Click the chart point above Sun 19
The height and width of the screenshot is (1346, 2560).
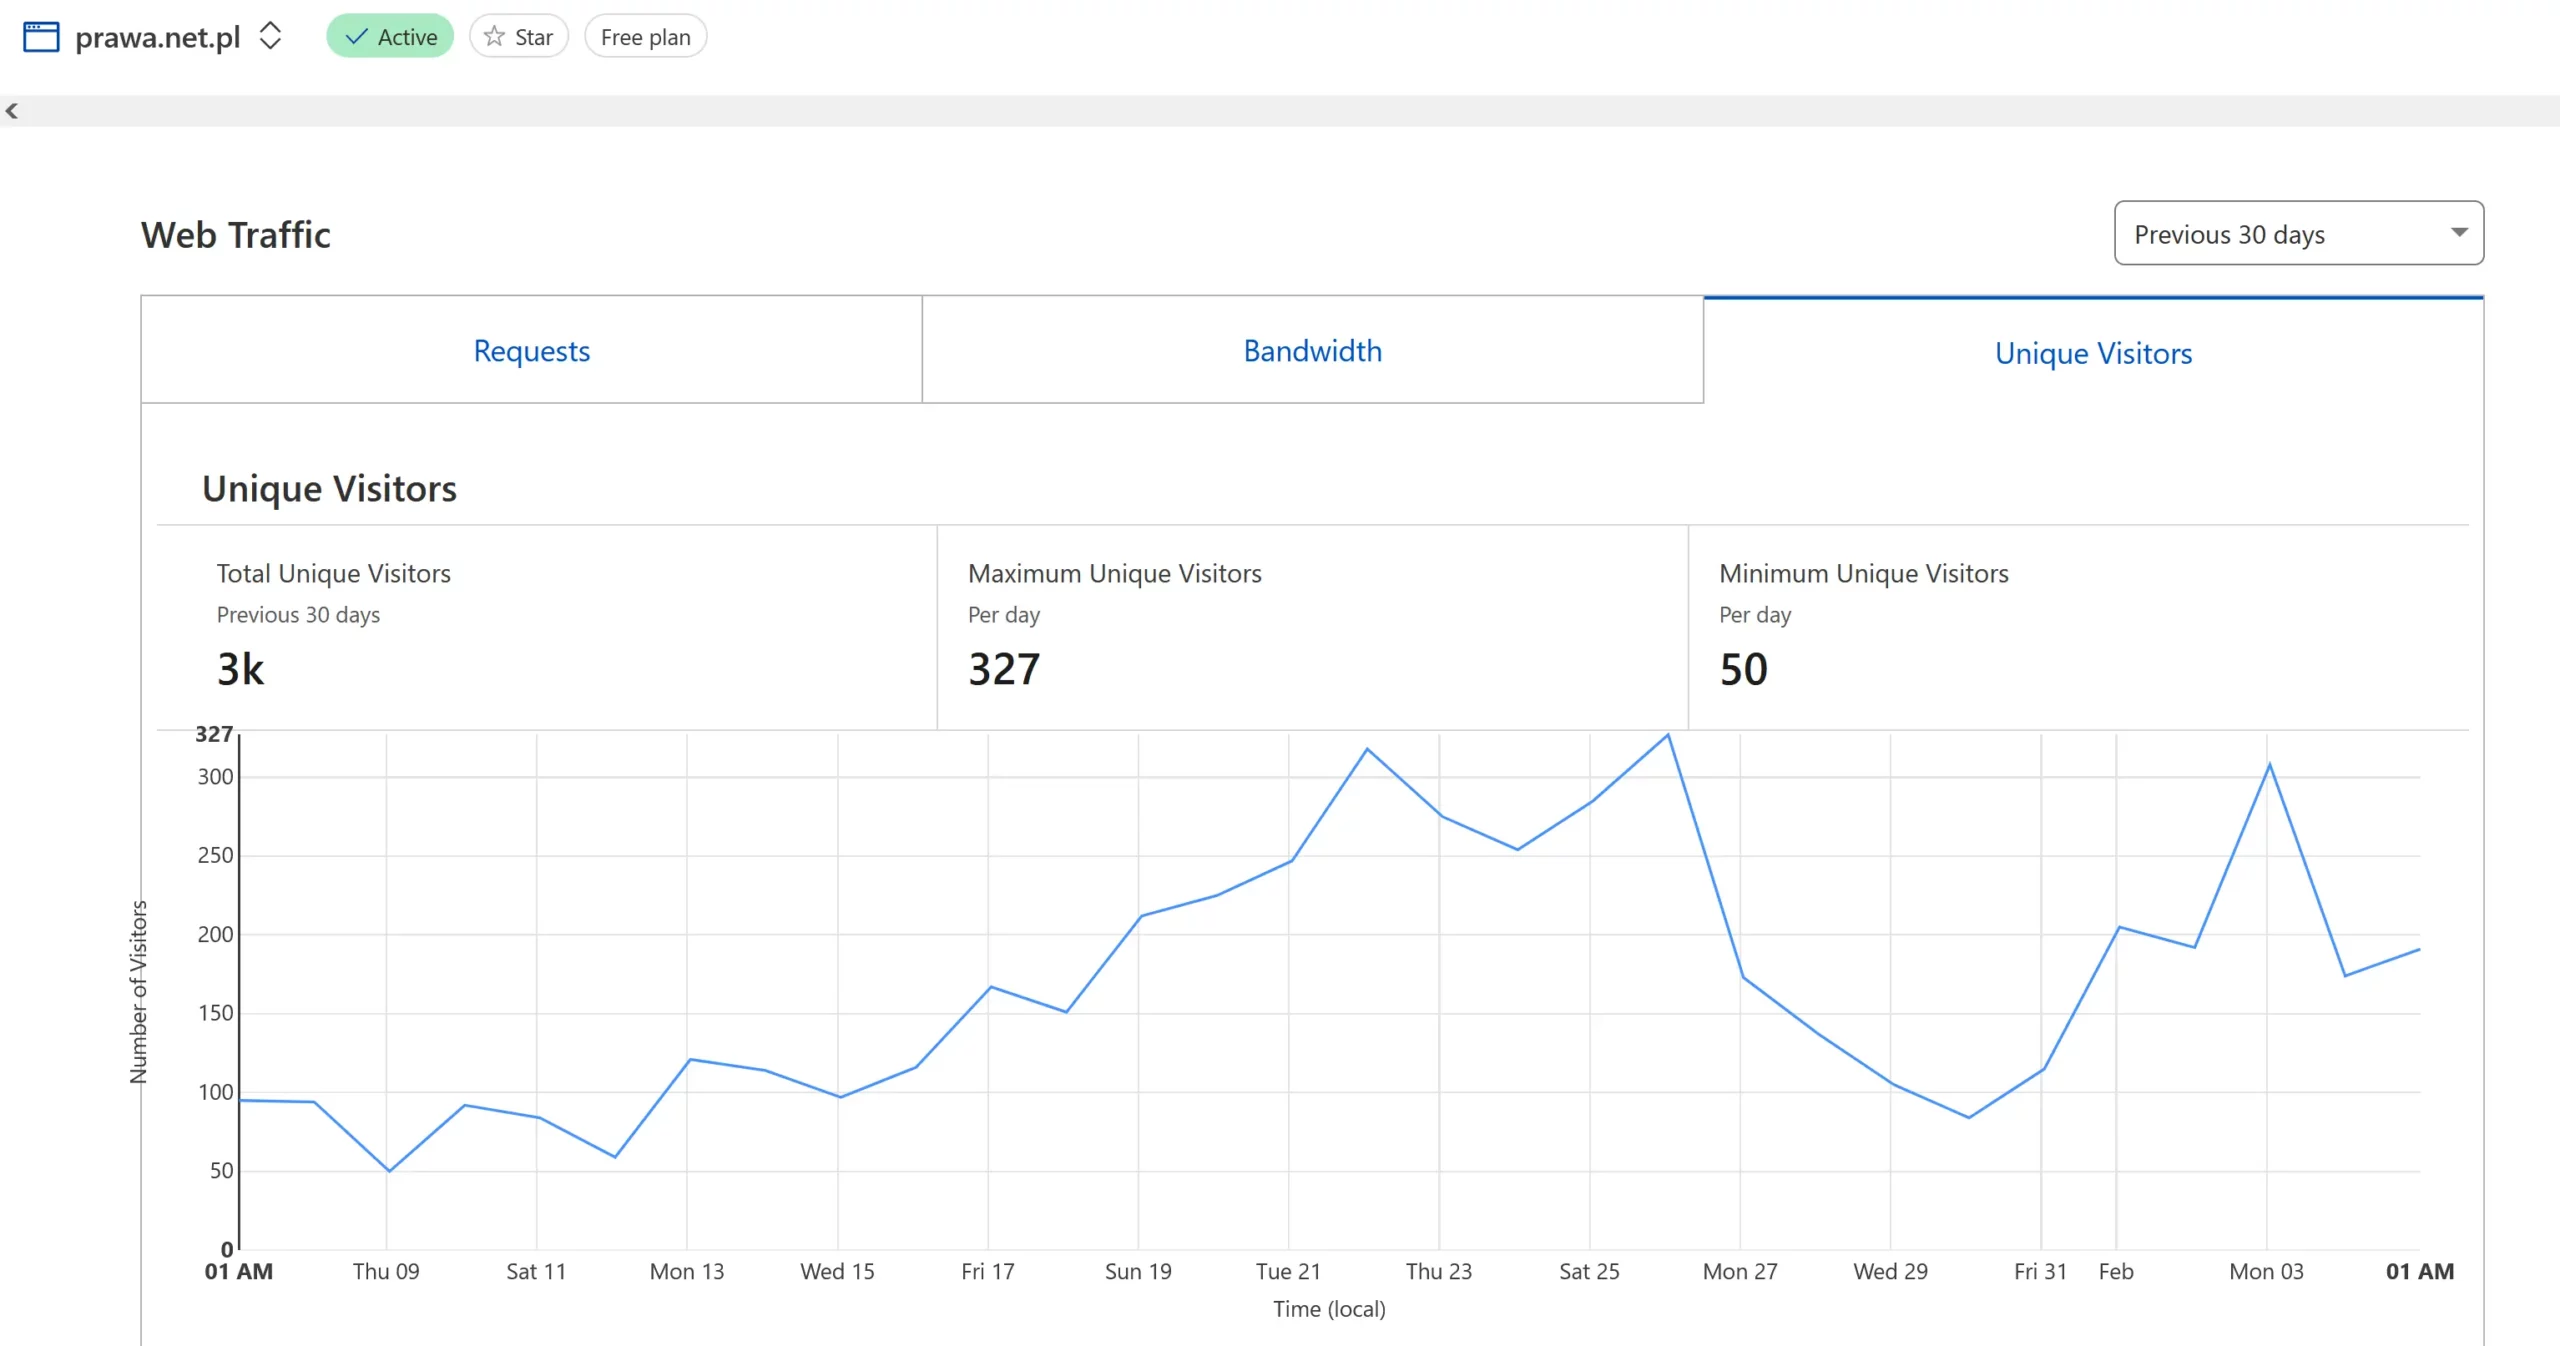[1141, 916]
